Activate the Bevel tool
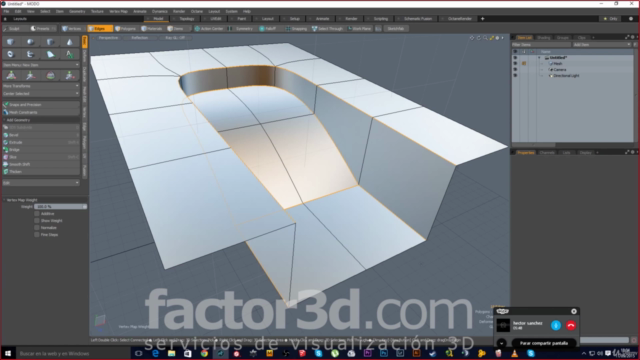The height and width of the screenshot is (360, 640). pos(41,135)
